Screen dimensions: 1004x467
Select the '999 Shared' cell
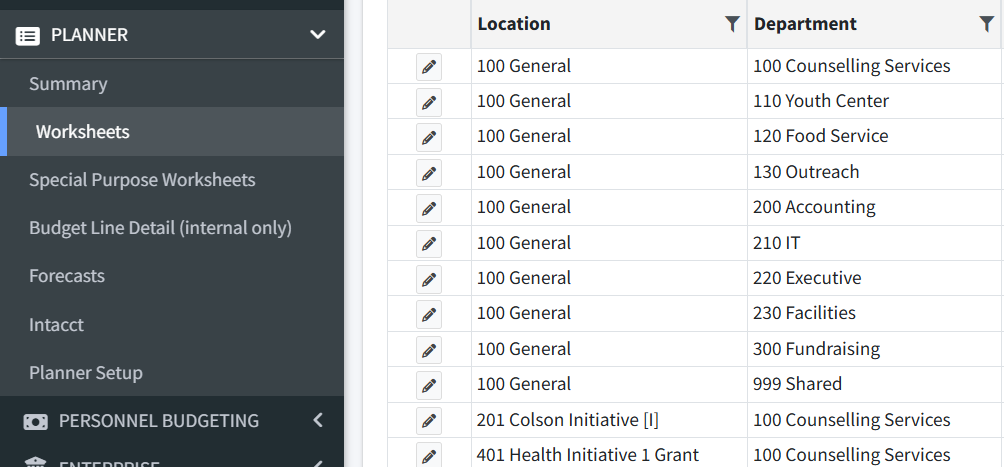pos(874,384)
